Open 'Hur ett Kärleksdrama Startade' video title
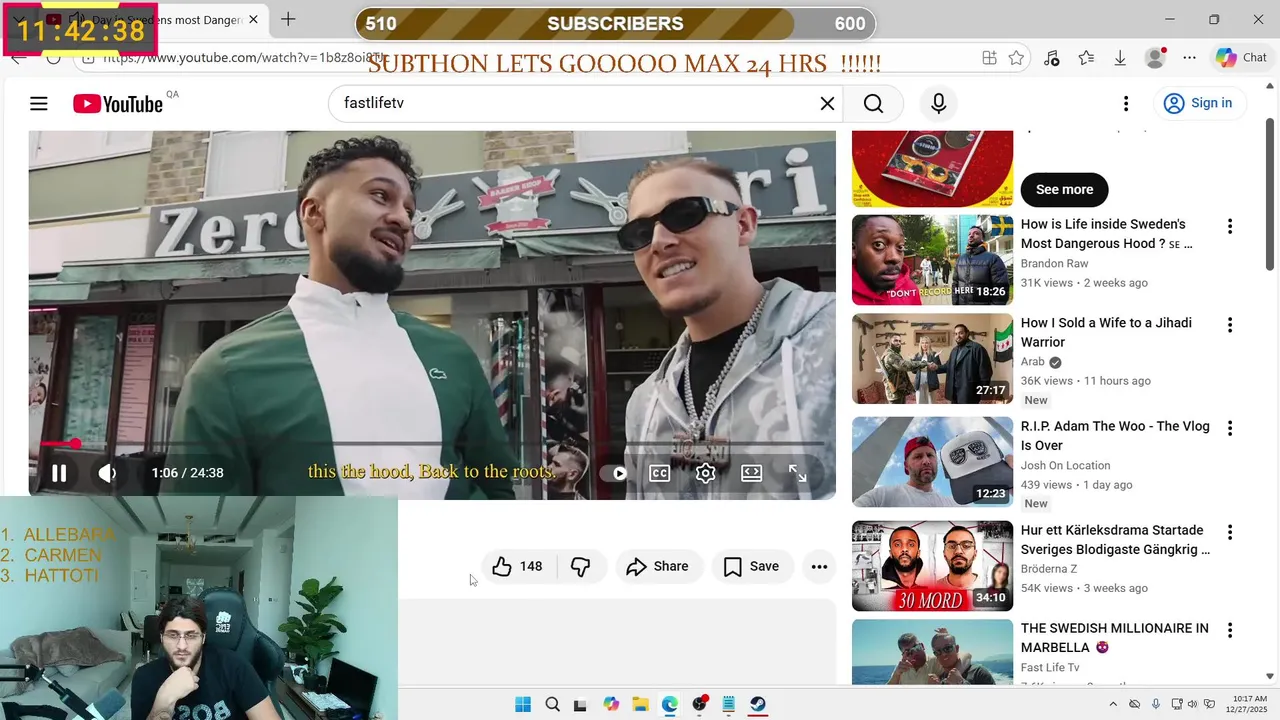This screenshot has height=720, width=1280. click(1115, 540)
